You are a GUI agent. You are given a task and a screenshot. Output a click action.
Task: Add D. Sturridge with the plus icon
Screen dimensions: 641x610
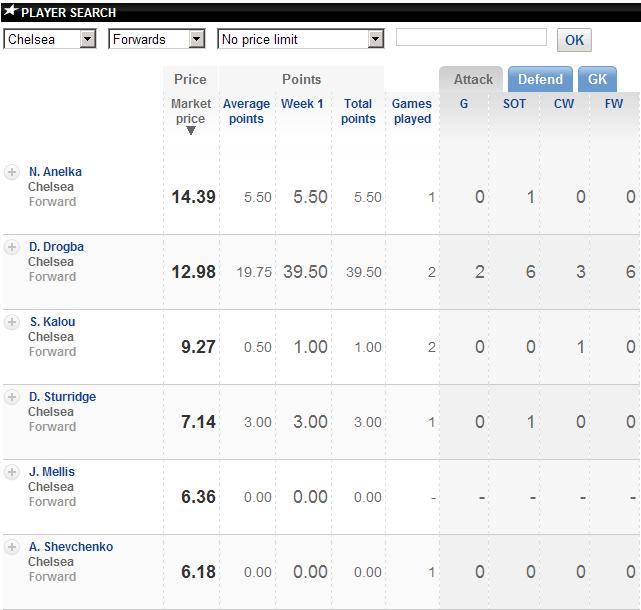pyautogui.click(x=11, y=397)
